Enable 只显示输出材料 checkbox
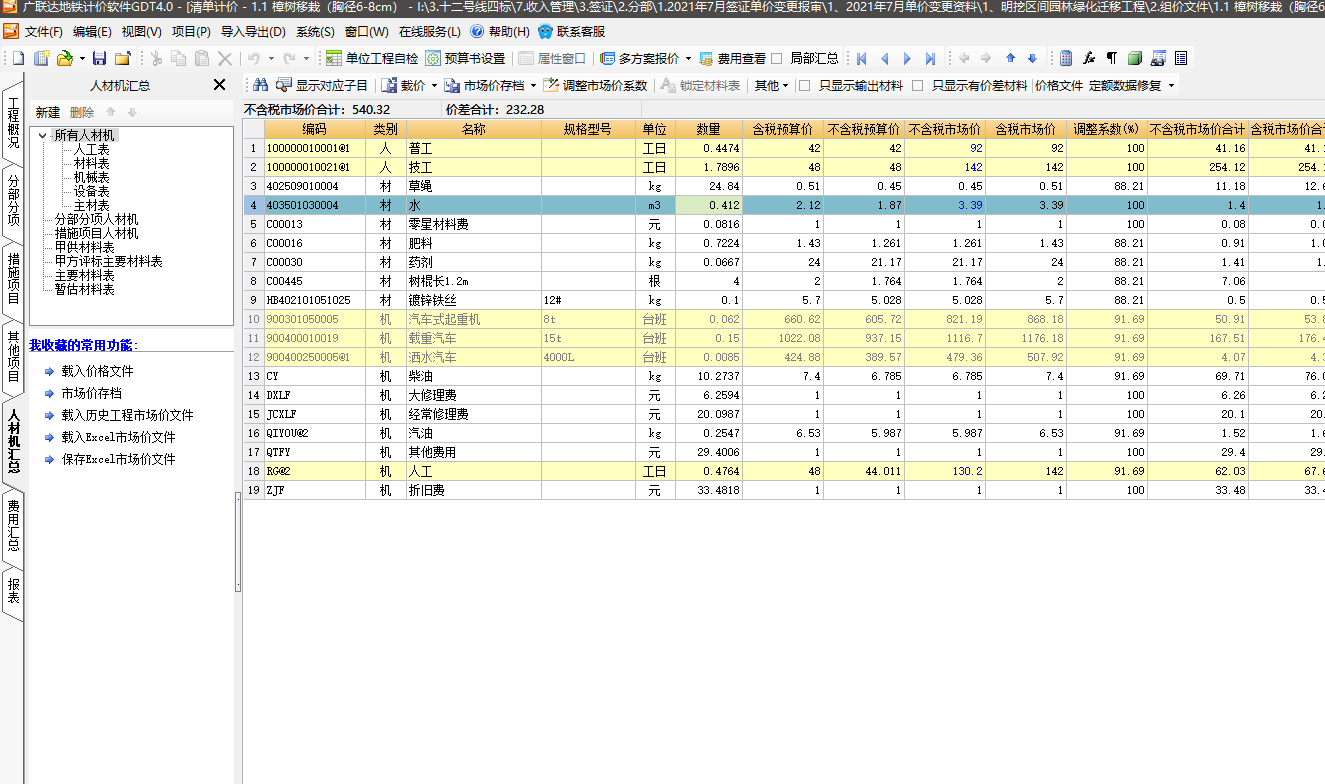This screenshot has width=1325, height=784. pos(805,86)
